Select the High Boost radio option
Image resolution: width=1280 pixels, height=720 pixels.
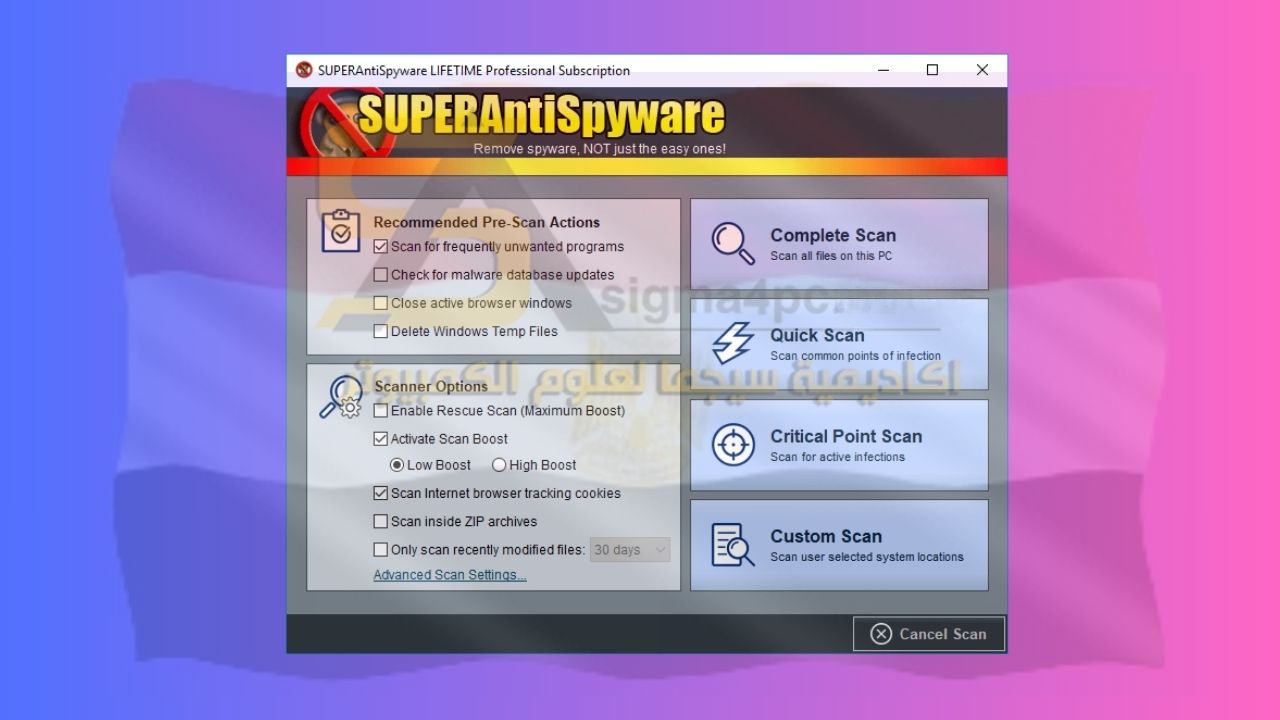[x=499, y=465]
